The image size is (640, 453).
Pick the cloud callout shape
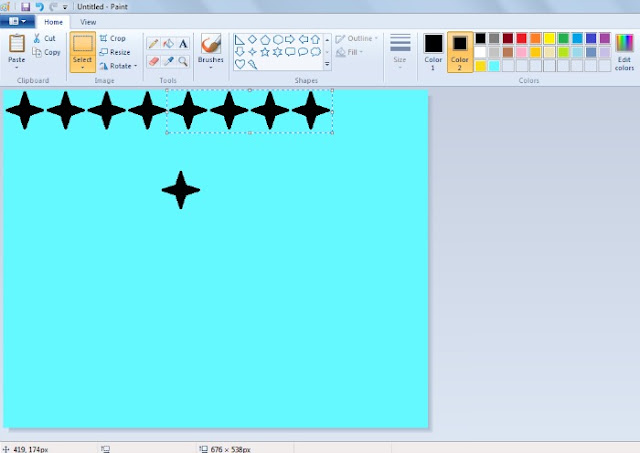pyautogui.click(x=316, y=52)
